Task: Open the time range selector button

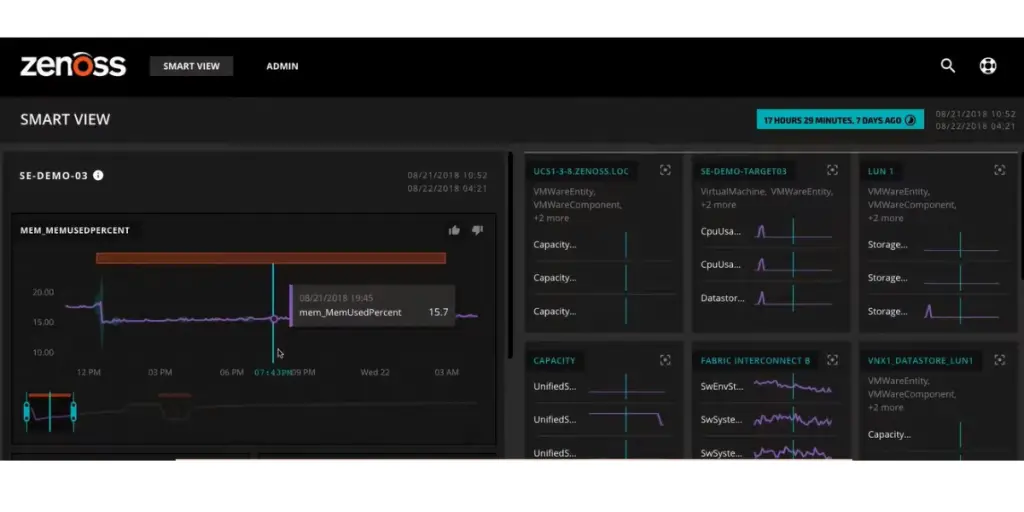Action: pyautogui.click(x=840, y=120)
